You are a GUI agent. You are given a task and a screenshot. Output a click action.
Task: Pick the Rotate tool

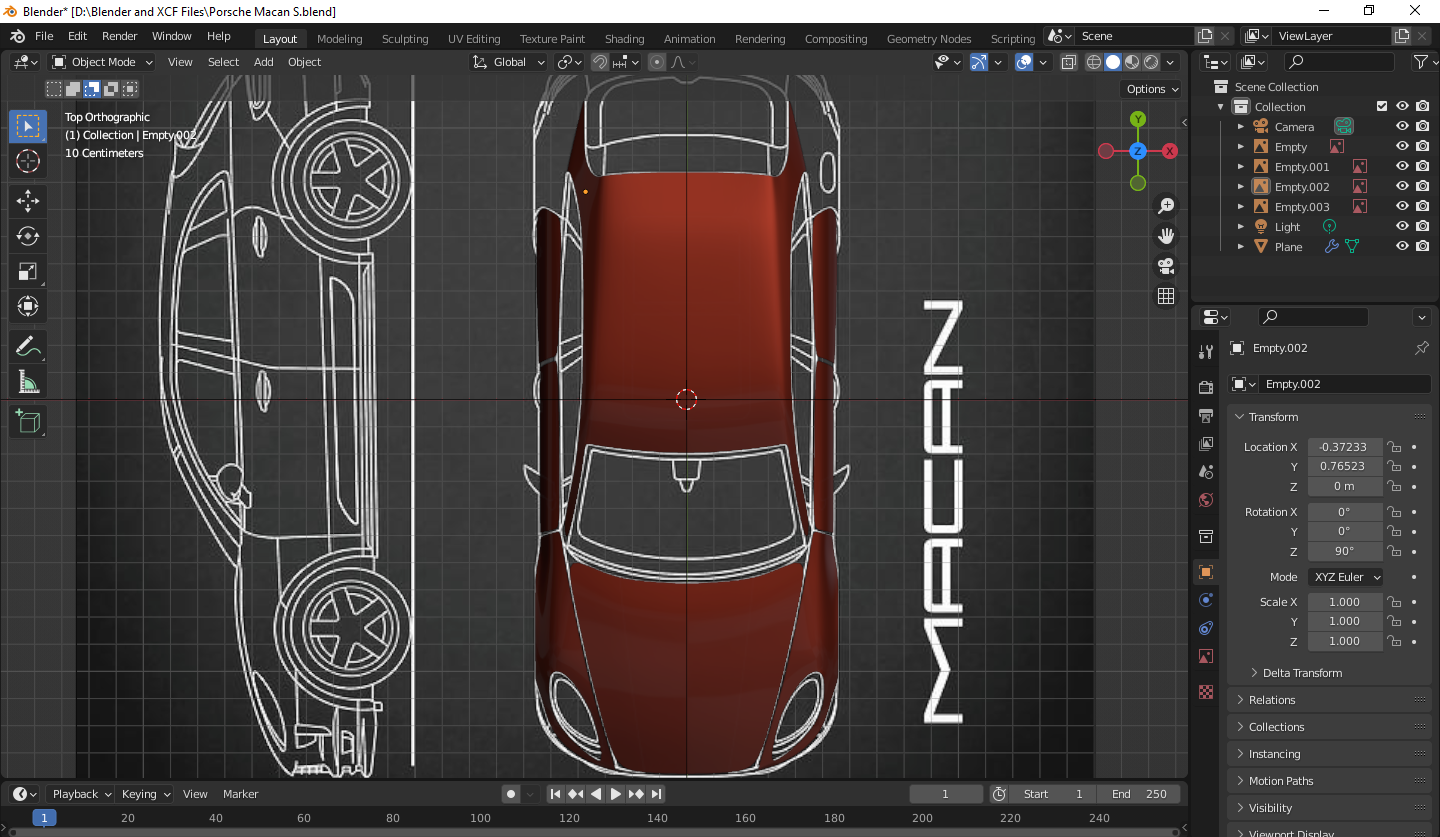28,236
